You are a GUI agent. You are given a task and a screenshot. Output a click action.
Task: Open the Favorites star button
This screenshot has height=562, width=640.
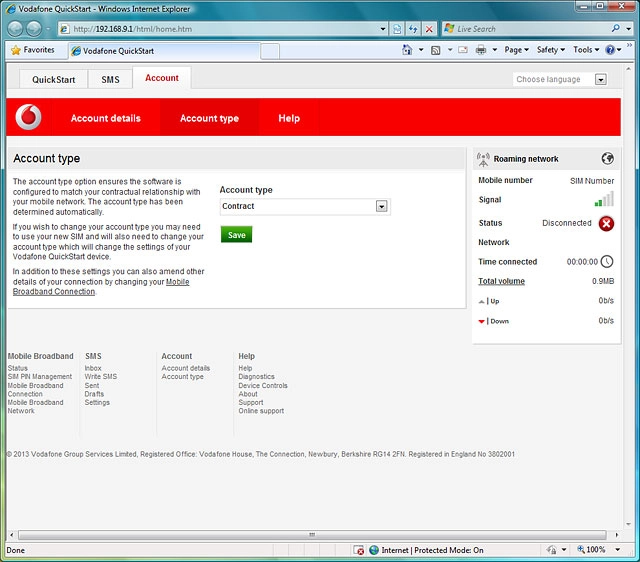pos(33,50)
